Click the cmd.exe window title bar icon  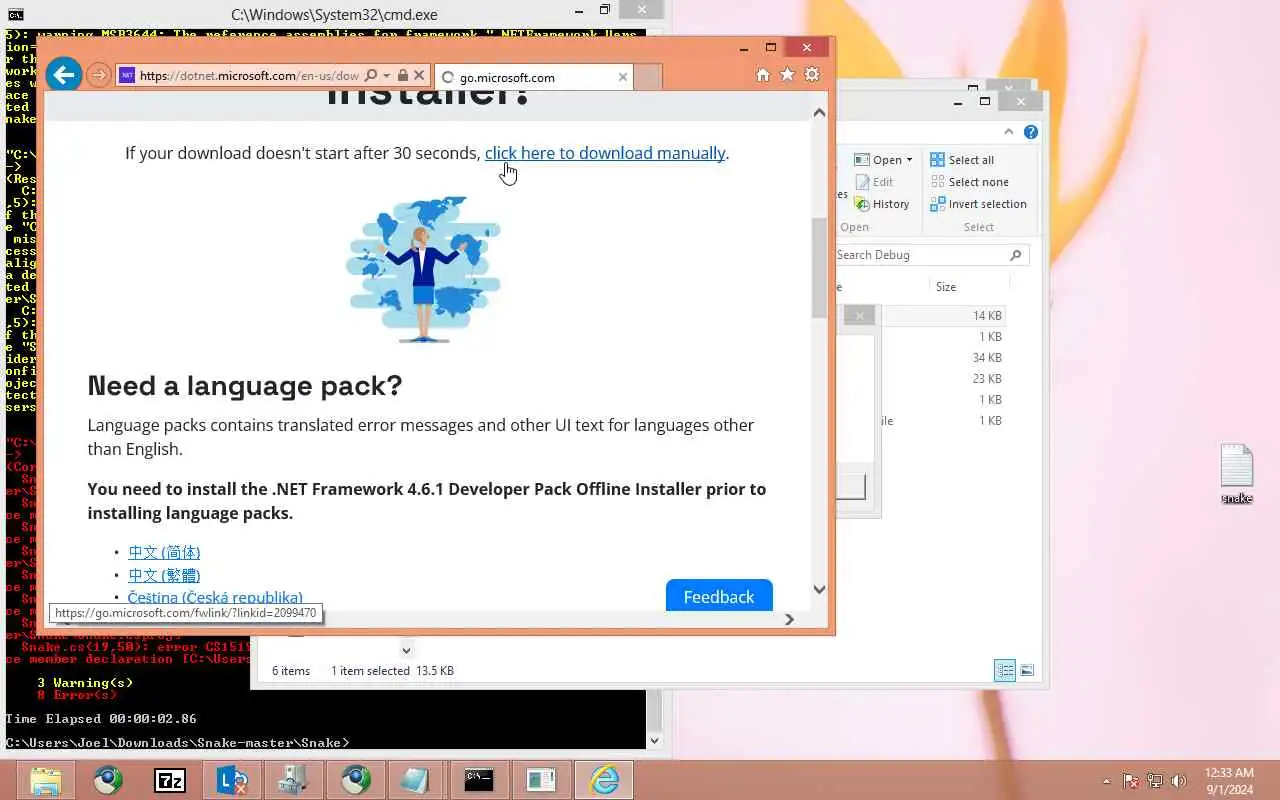(14, 14)
